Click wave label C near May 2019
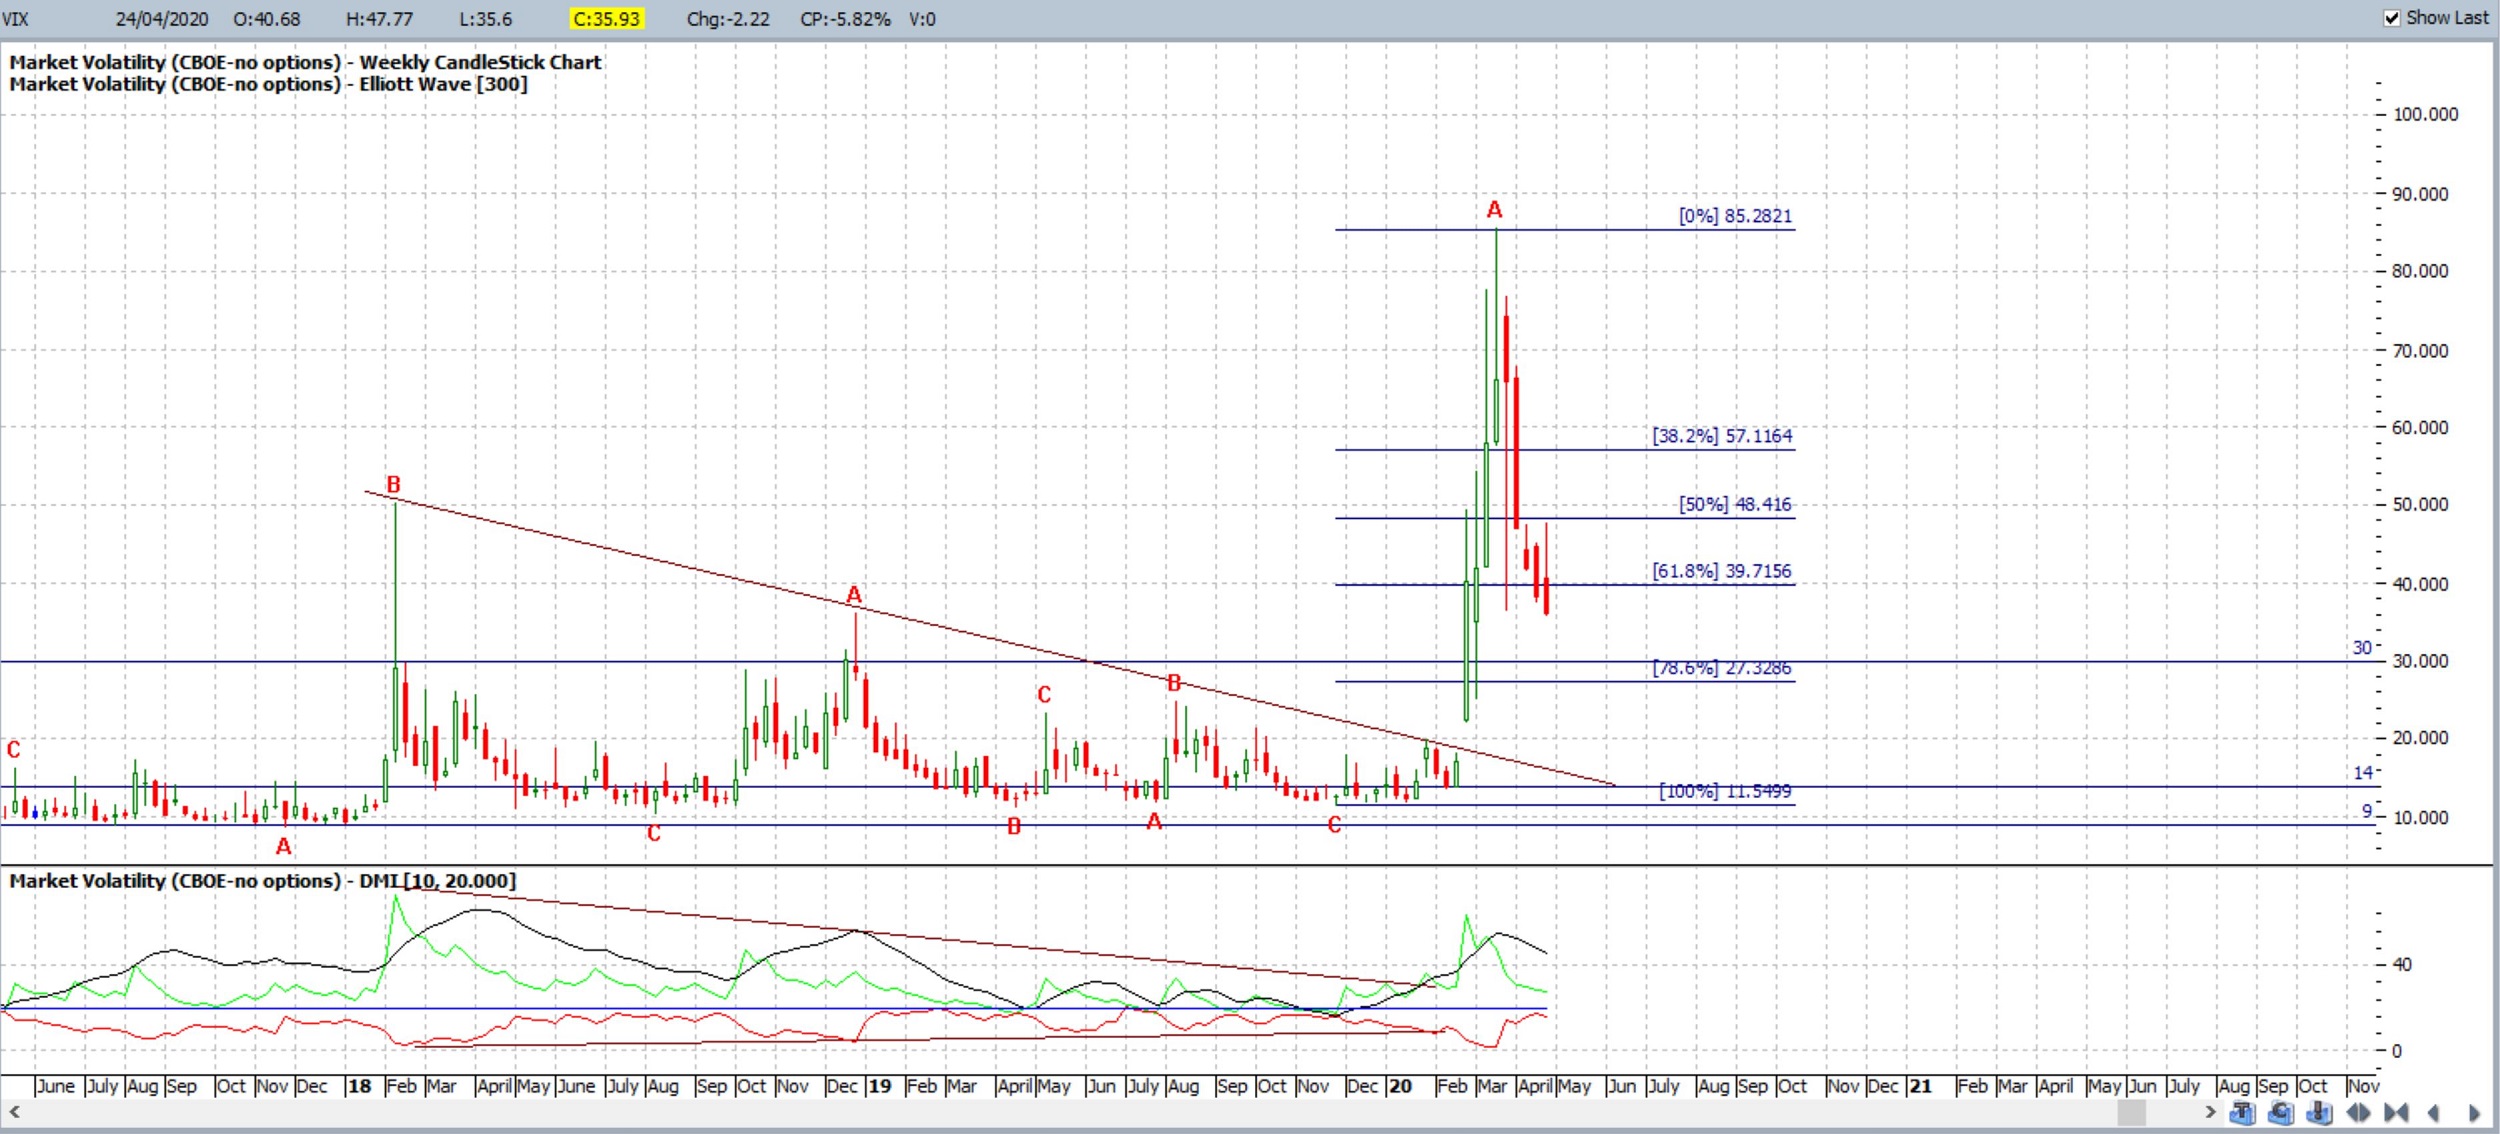 click(1044, 695)
